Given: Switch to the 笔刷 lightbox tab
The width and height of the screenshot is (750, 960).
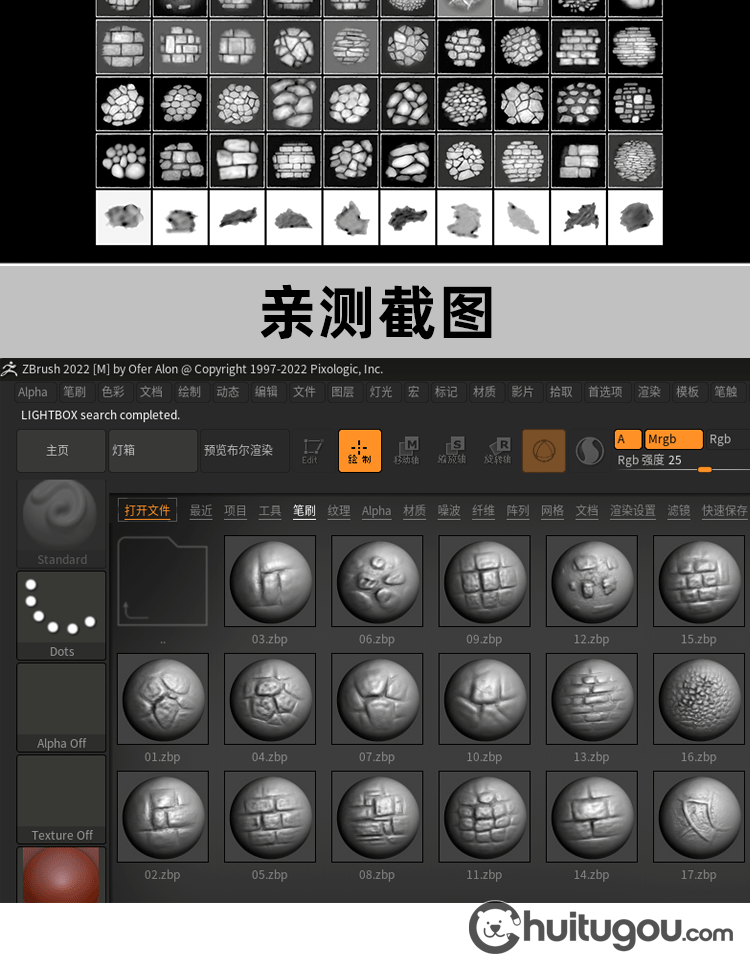Looking at the screenshot, I should click(304, 511).
